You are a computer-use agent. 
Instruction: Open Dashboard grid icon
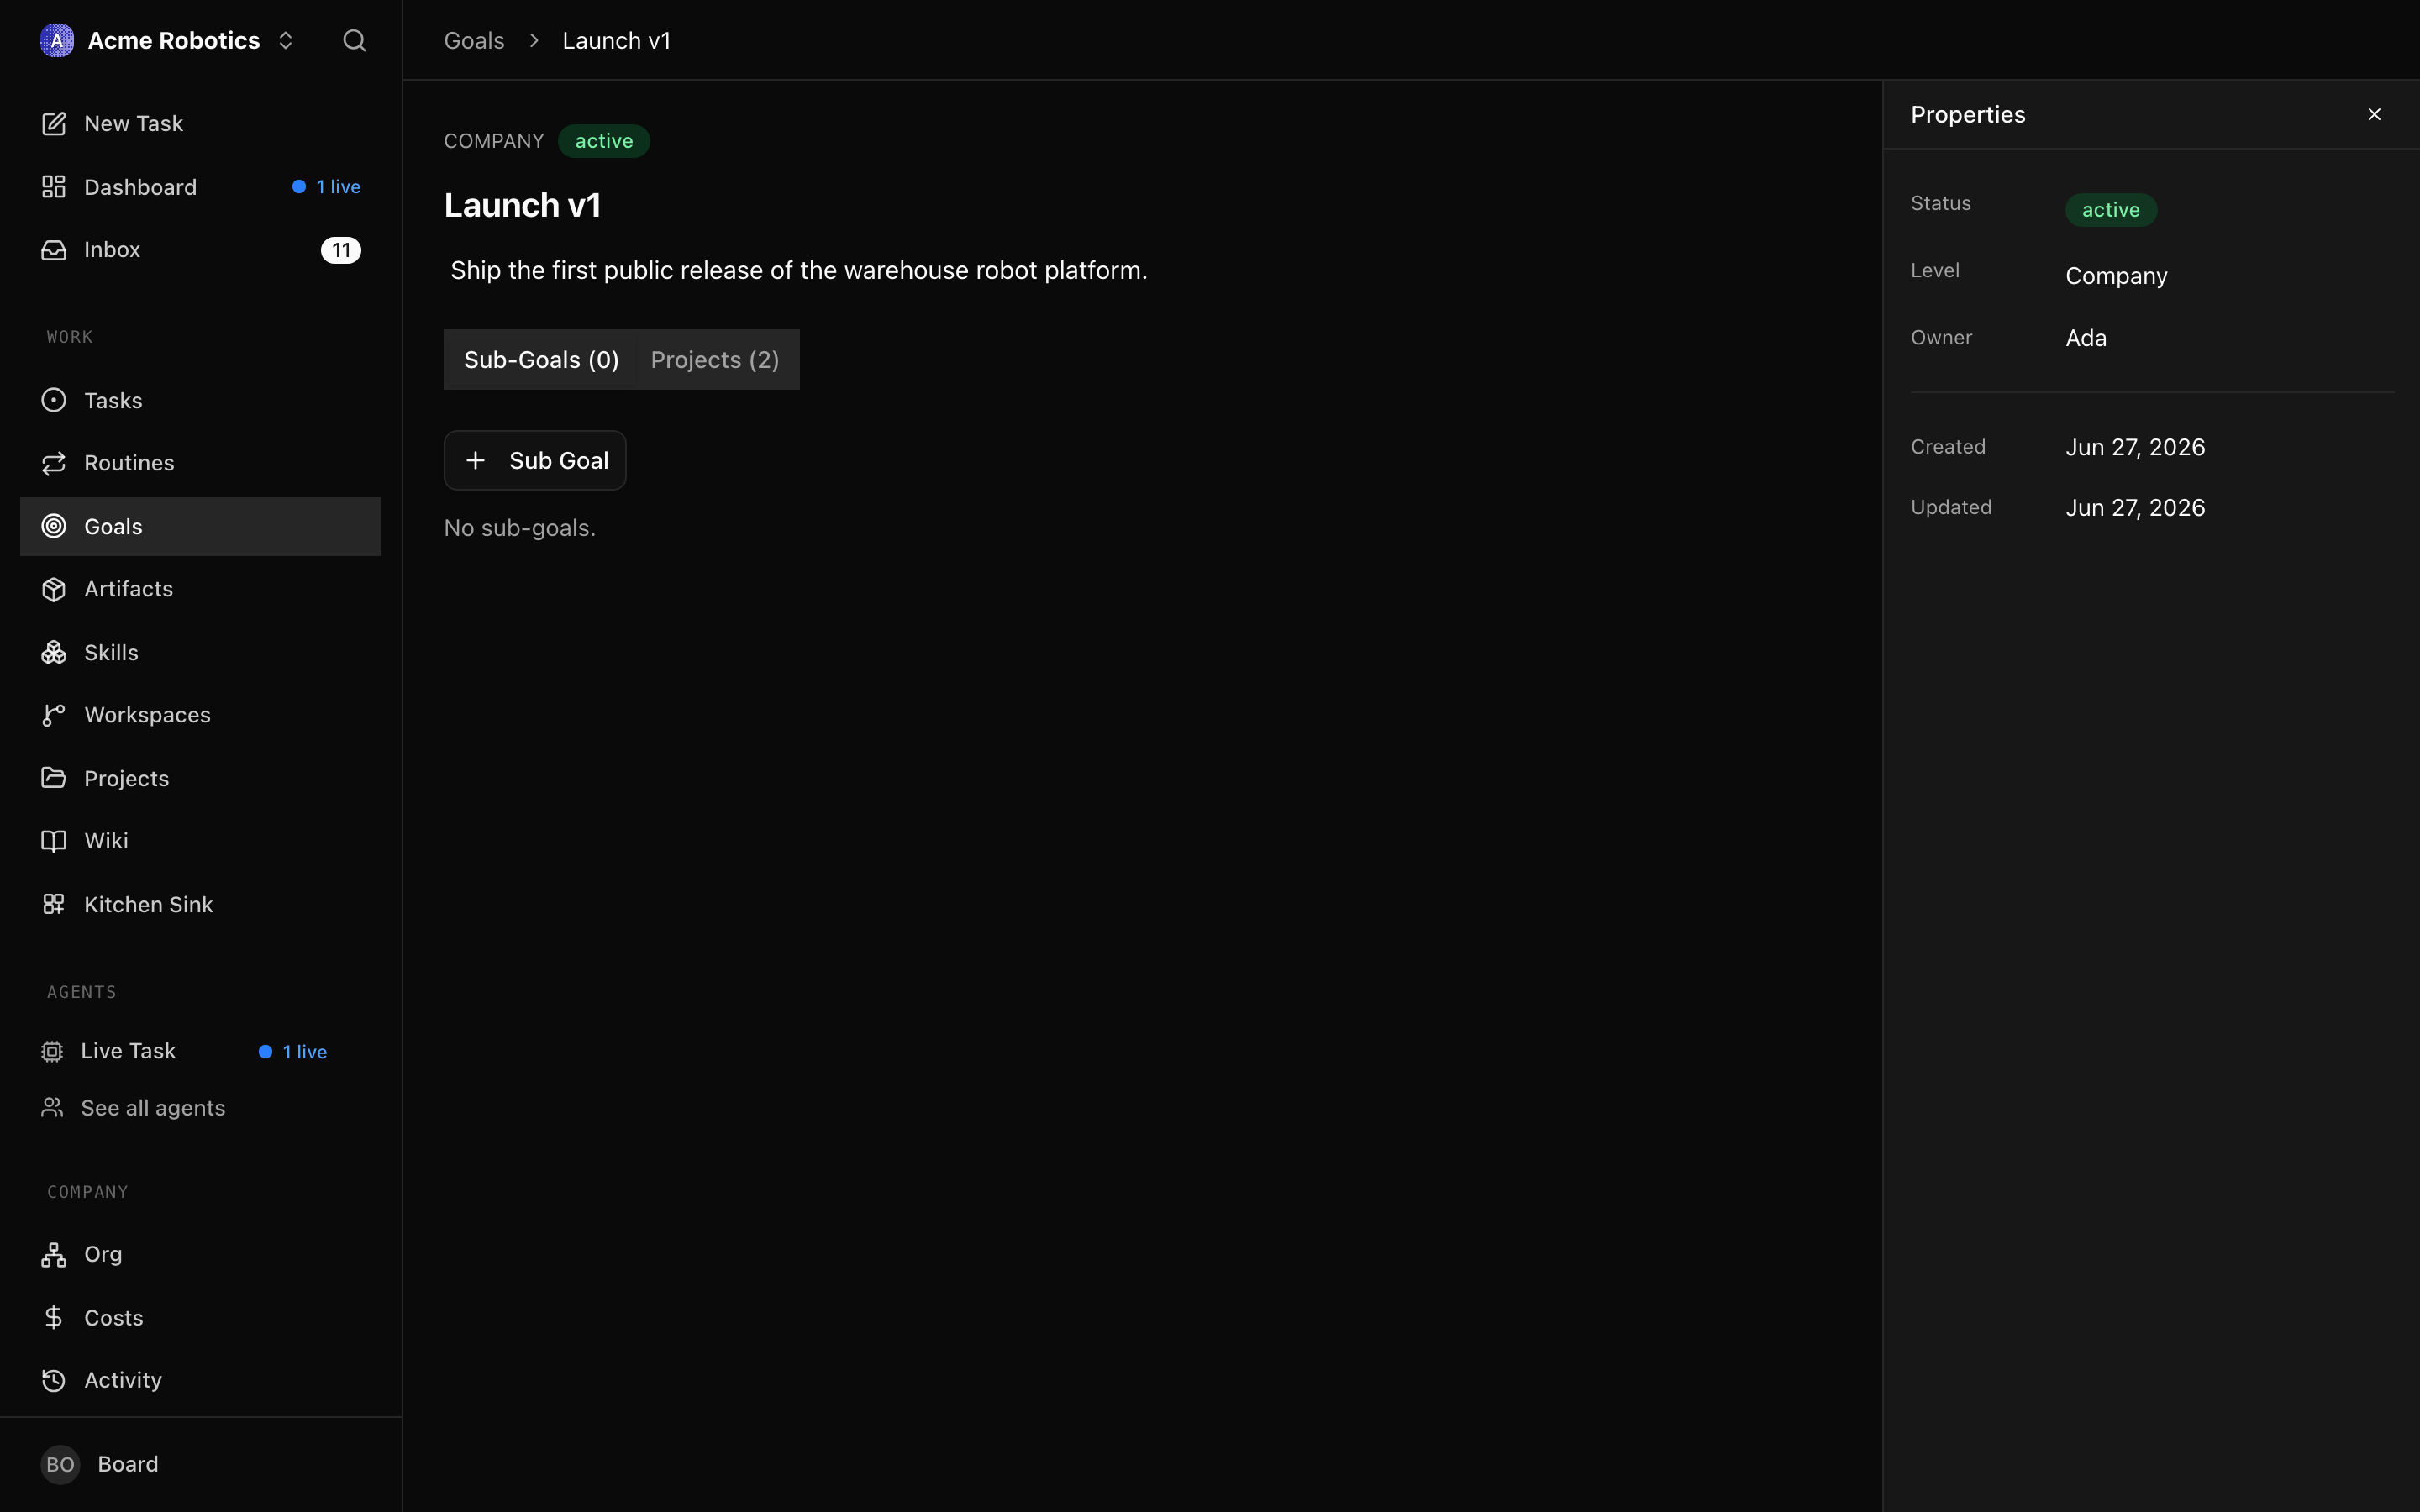point(54,187)
